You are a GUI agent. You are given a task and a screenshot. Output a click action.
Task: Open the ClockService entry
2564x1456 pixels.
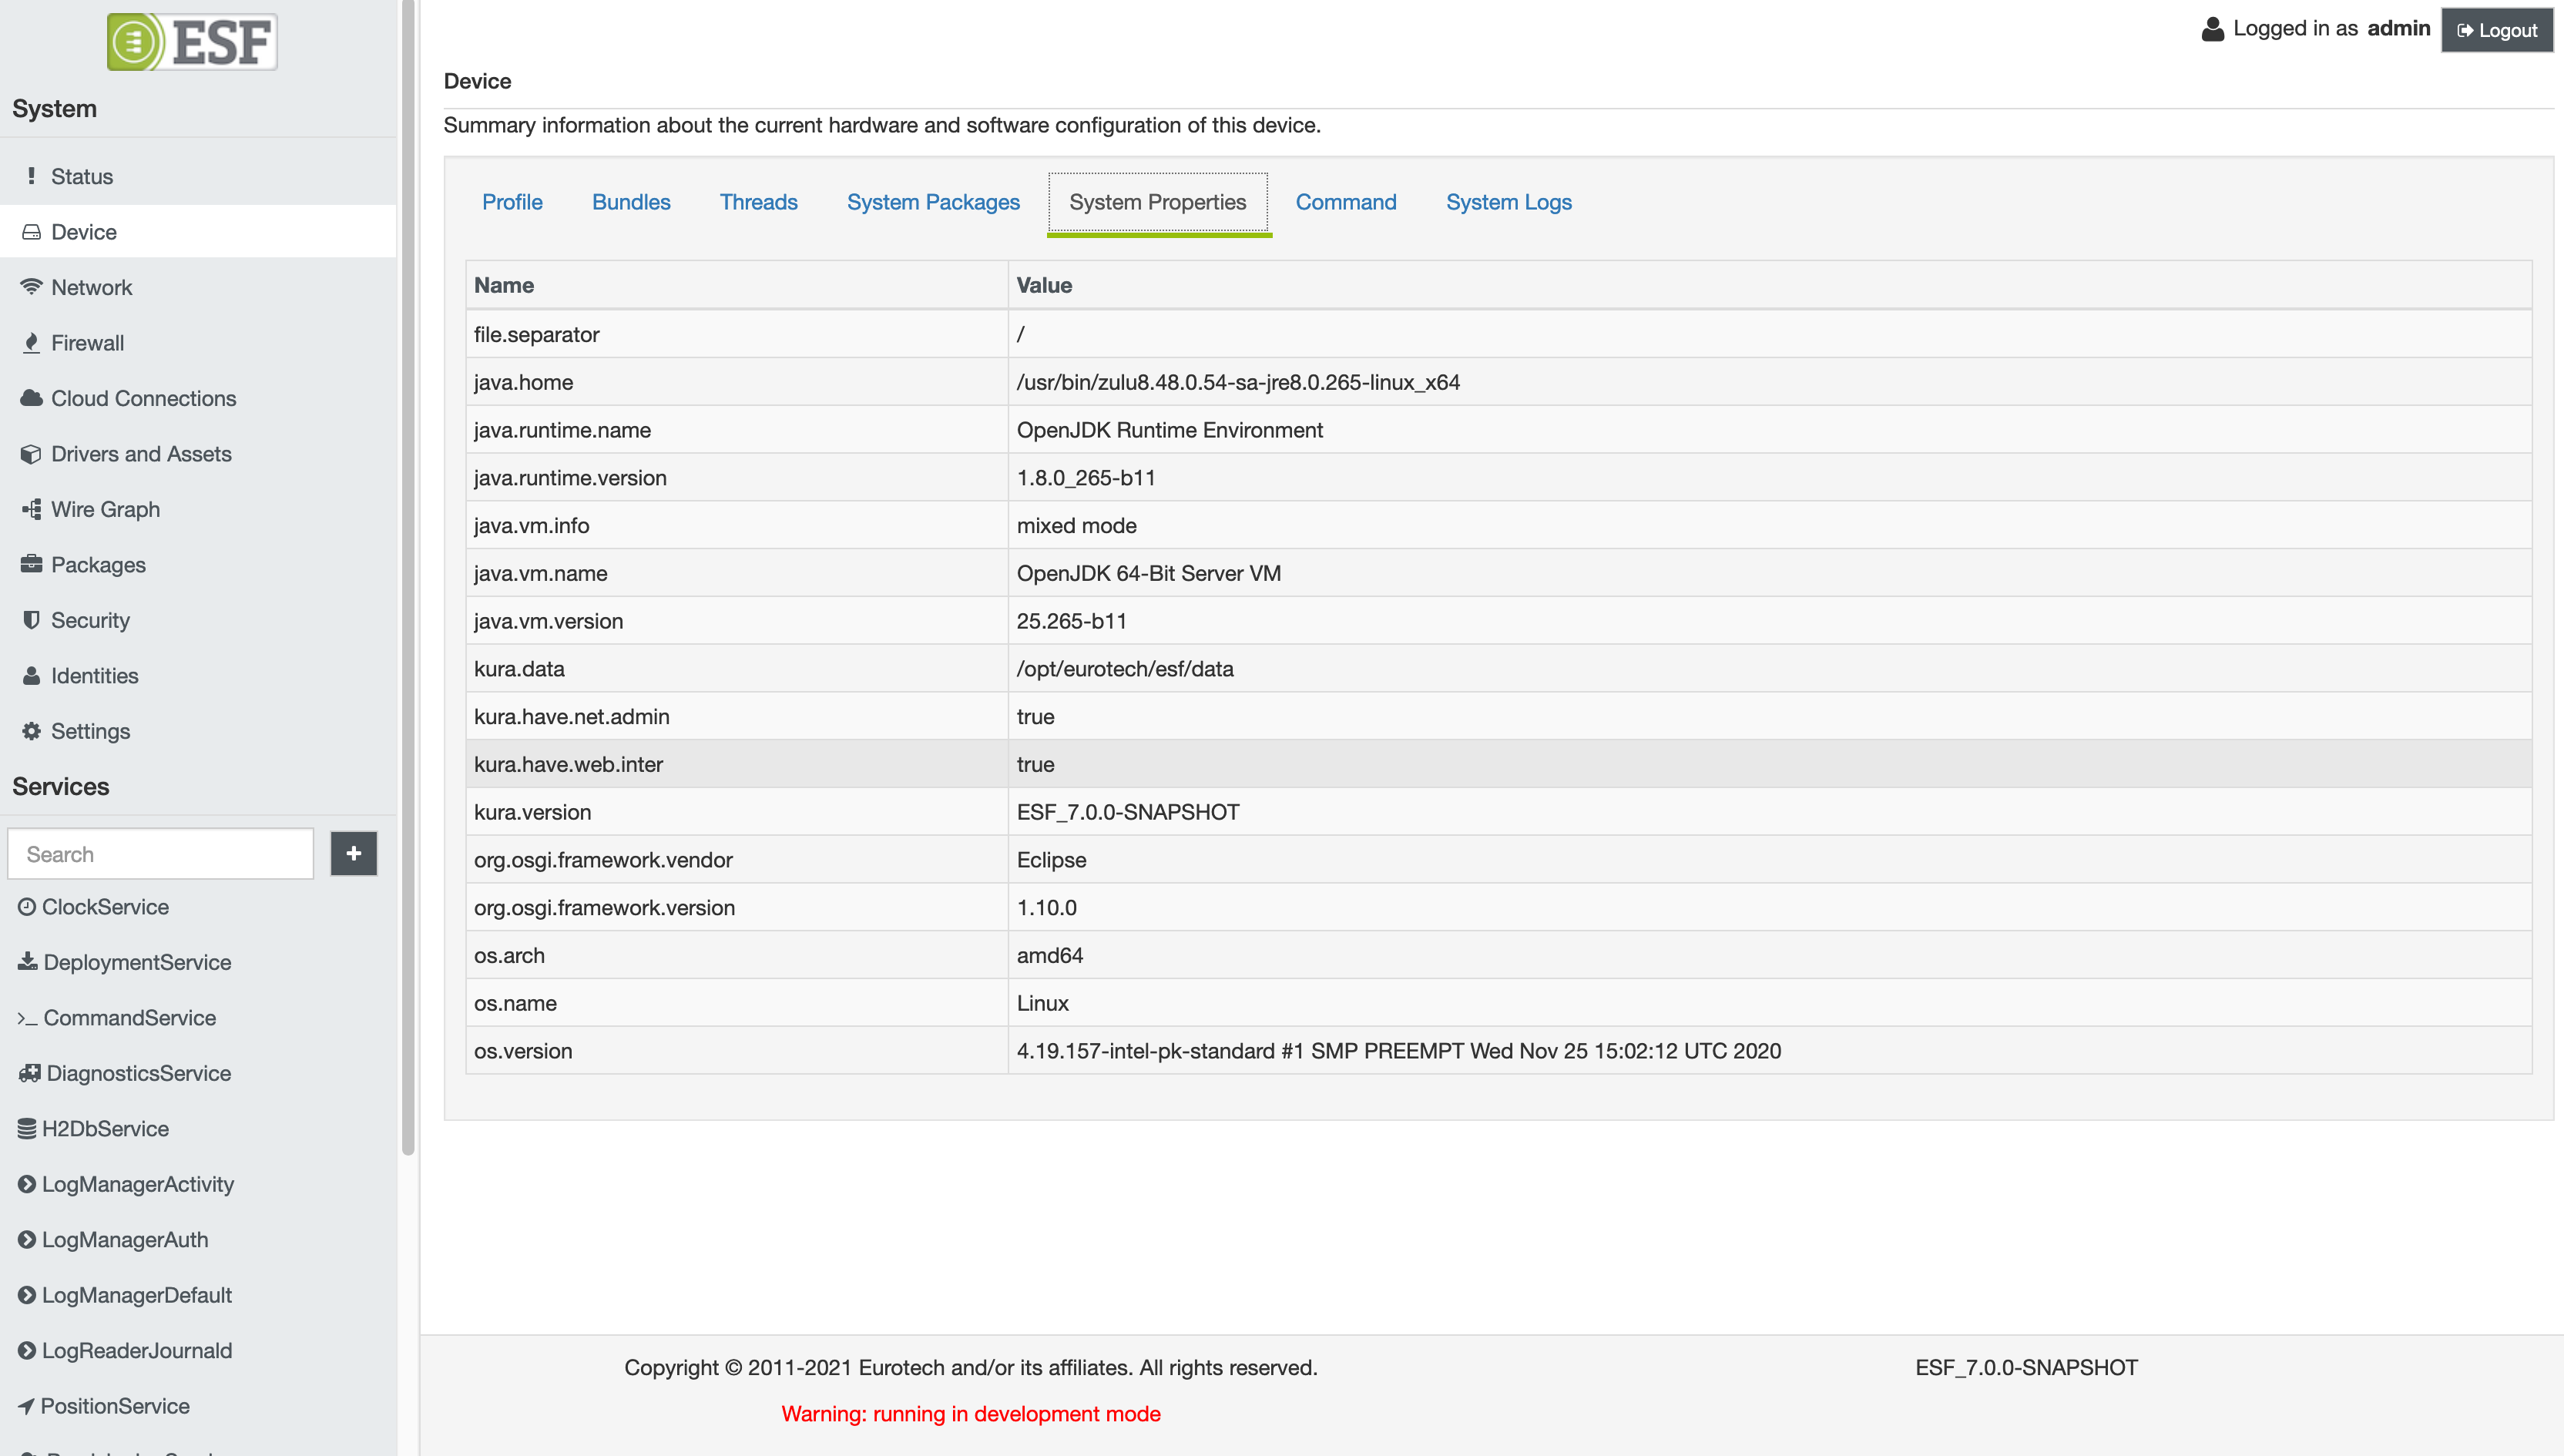tap(105, 907)
